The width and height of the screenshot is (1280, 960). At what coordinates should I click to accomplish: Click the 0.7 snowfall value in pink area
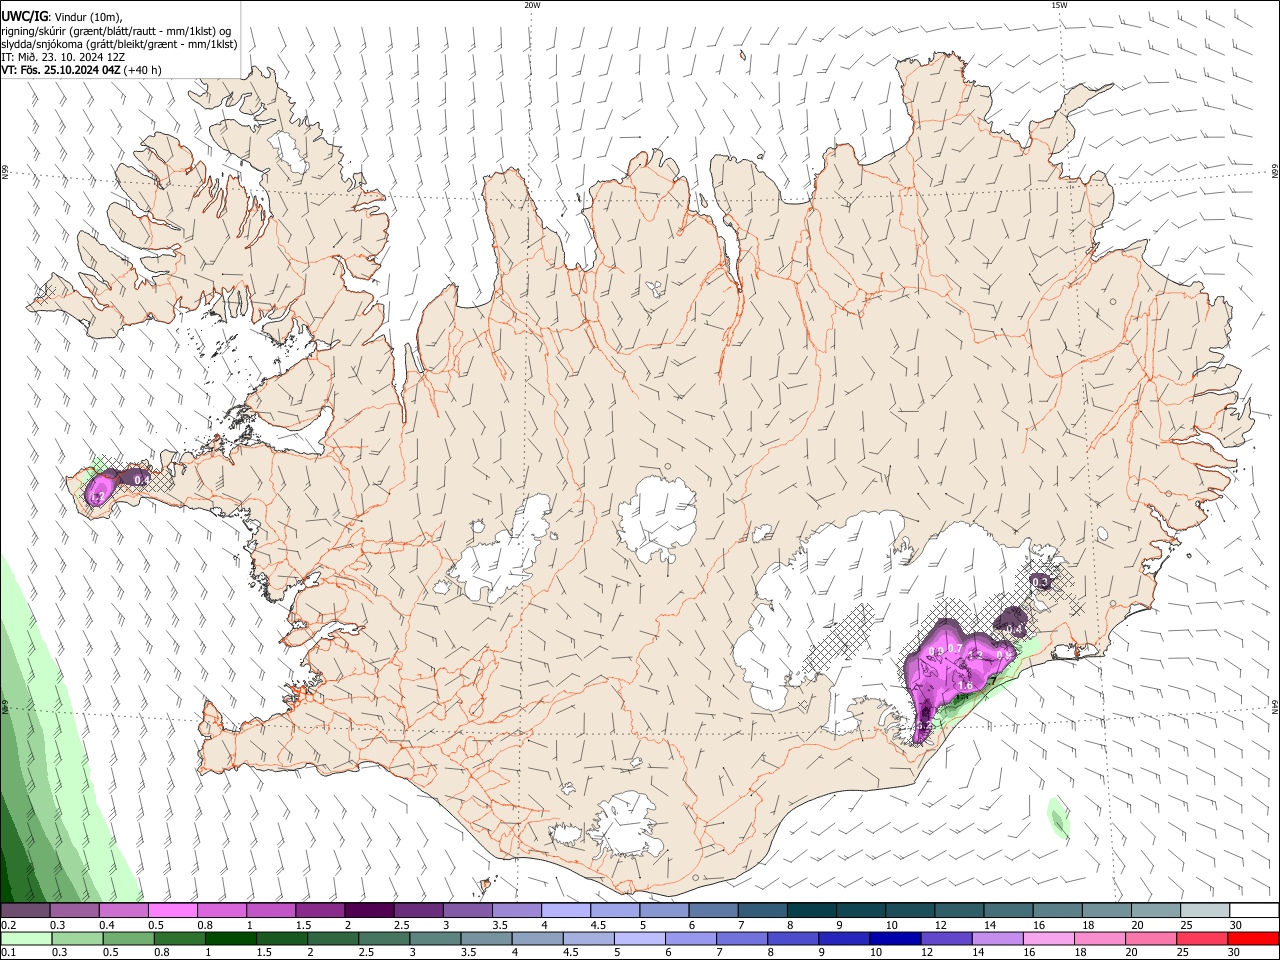[x=955, y=649]
